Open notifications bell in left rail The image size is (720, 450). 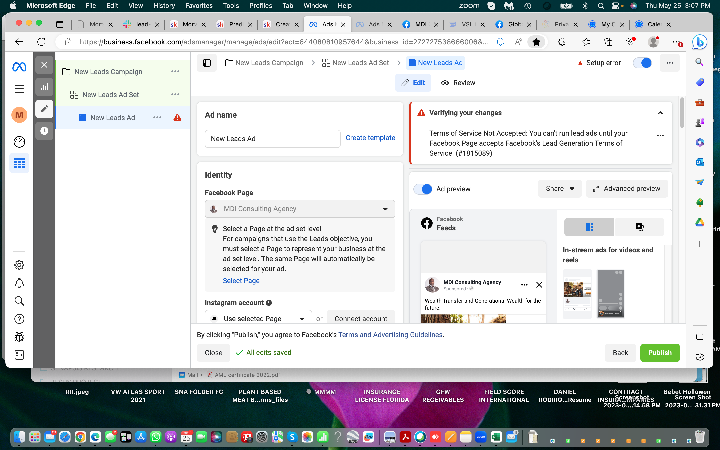click(19, 283)
